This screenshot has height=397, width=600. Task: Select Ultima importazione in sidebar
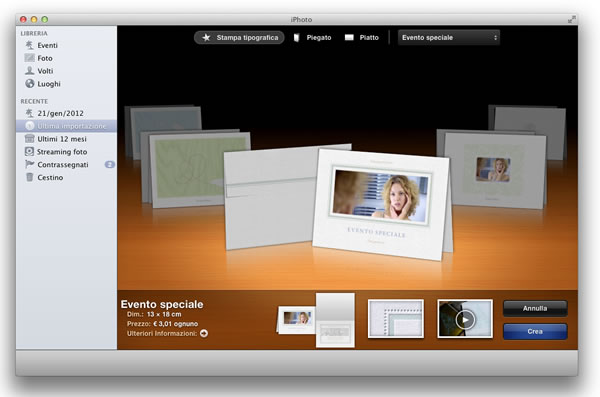(x=66, y=126)
